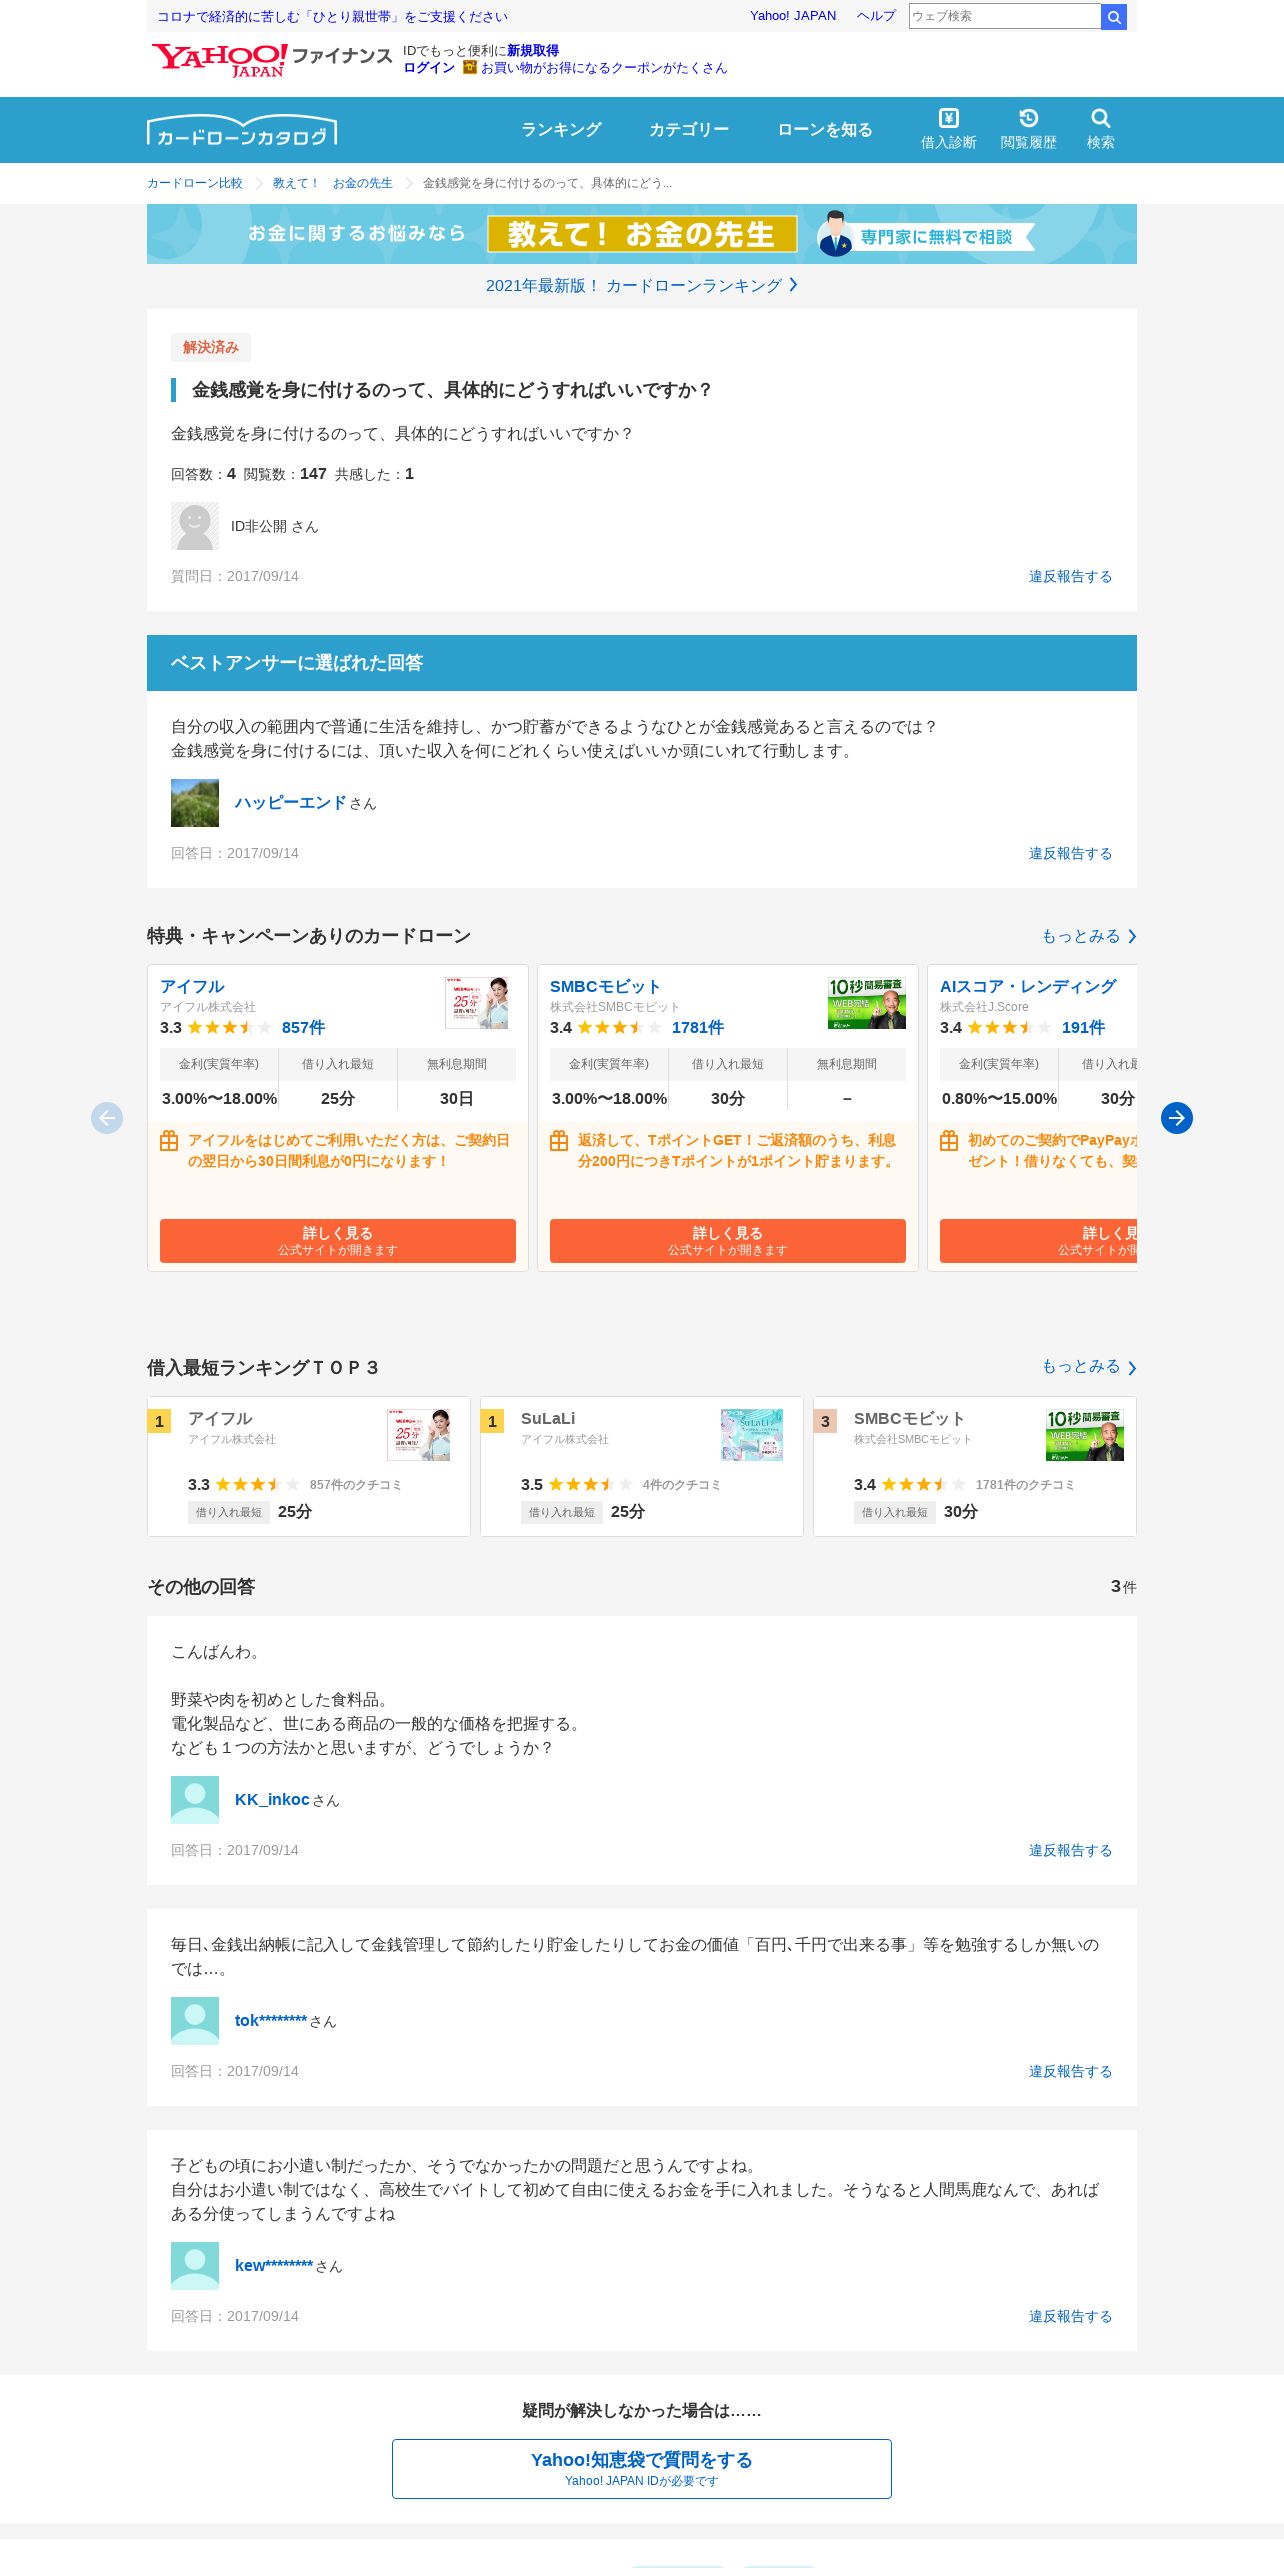Screen dimensions: 1284x2568
Task: Click the ハッピーエンド profile picture
Action: pyautogui.click(x=195, y=803)
